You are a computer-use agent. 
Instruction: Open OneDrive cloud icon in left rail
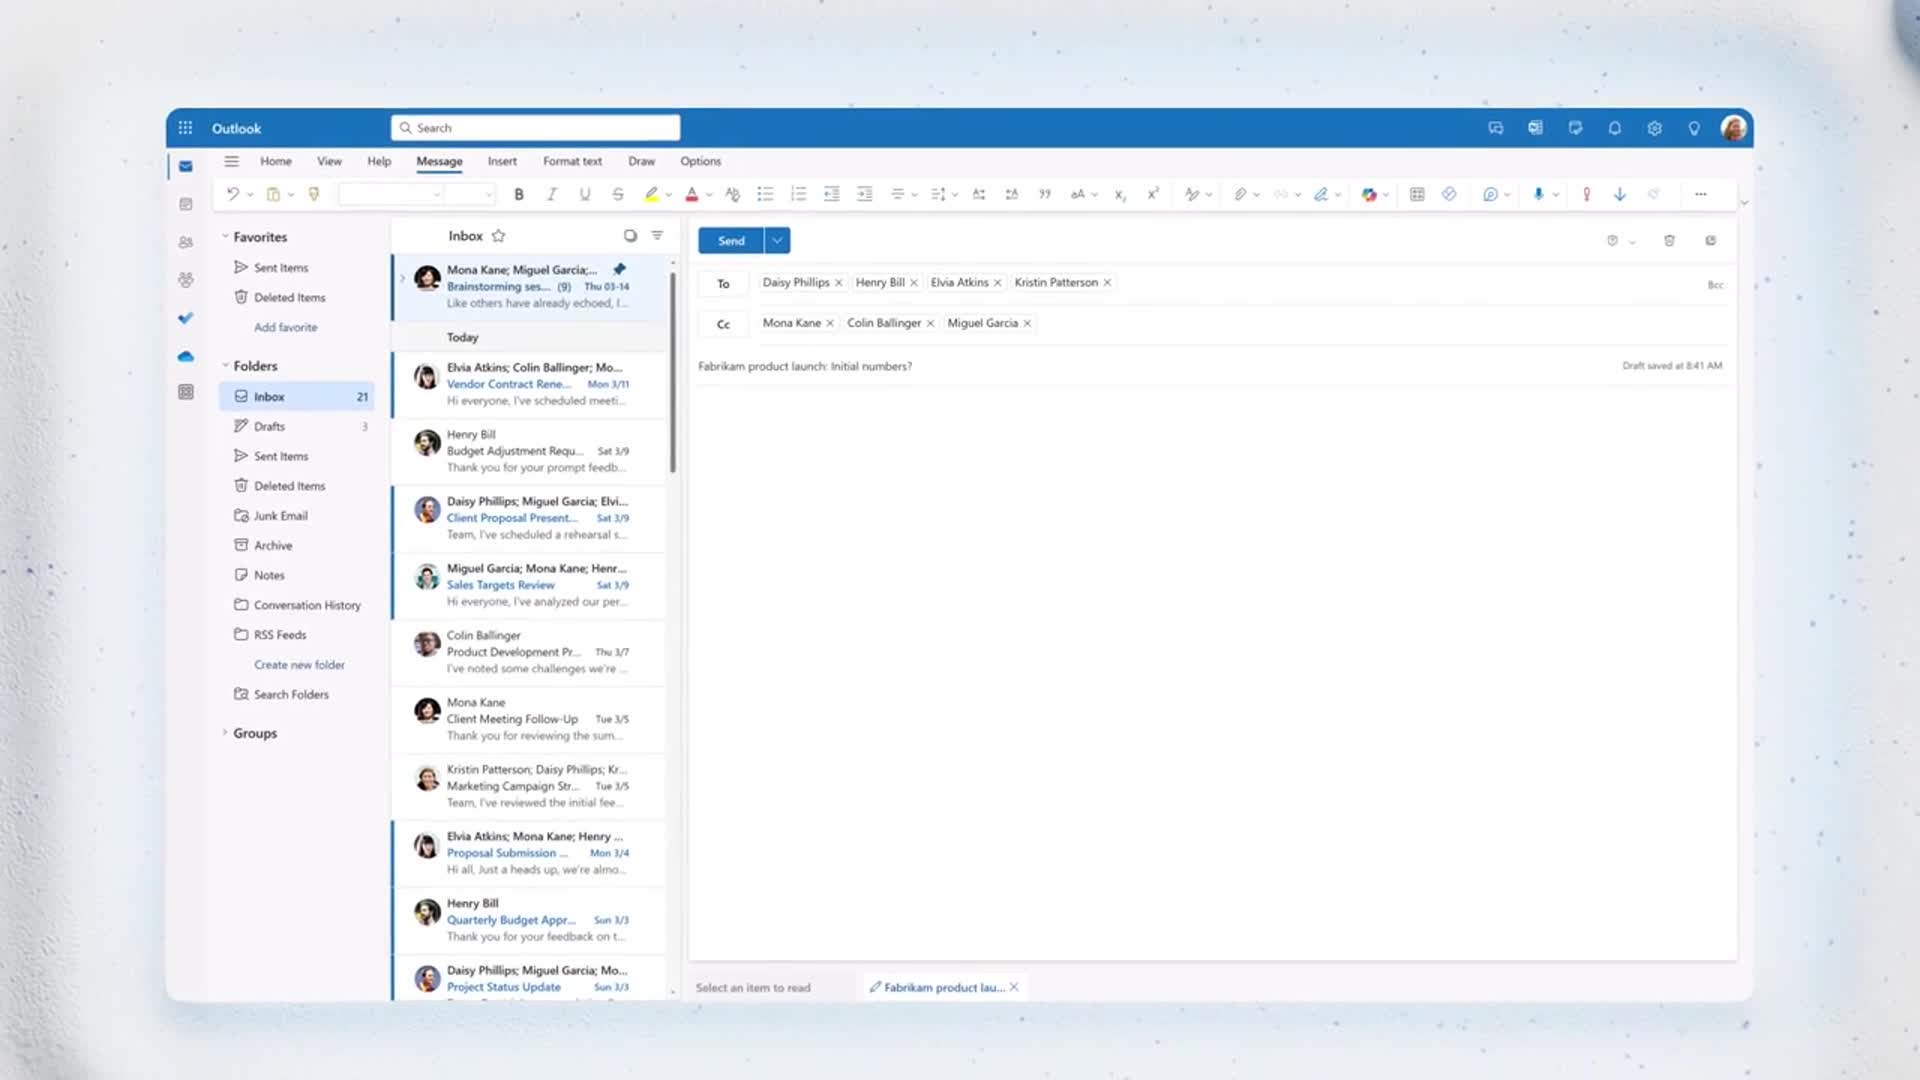point(186,357)
